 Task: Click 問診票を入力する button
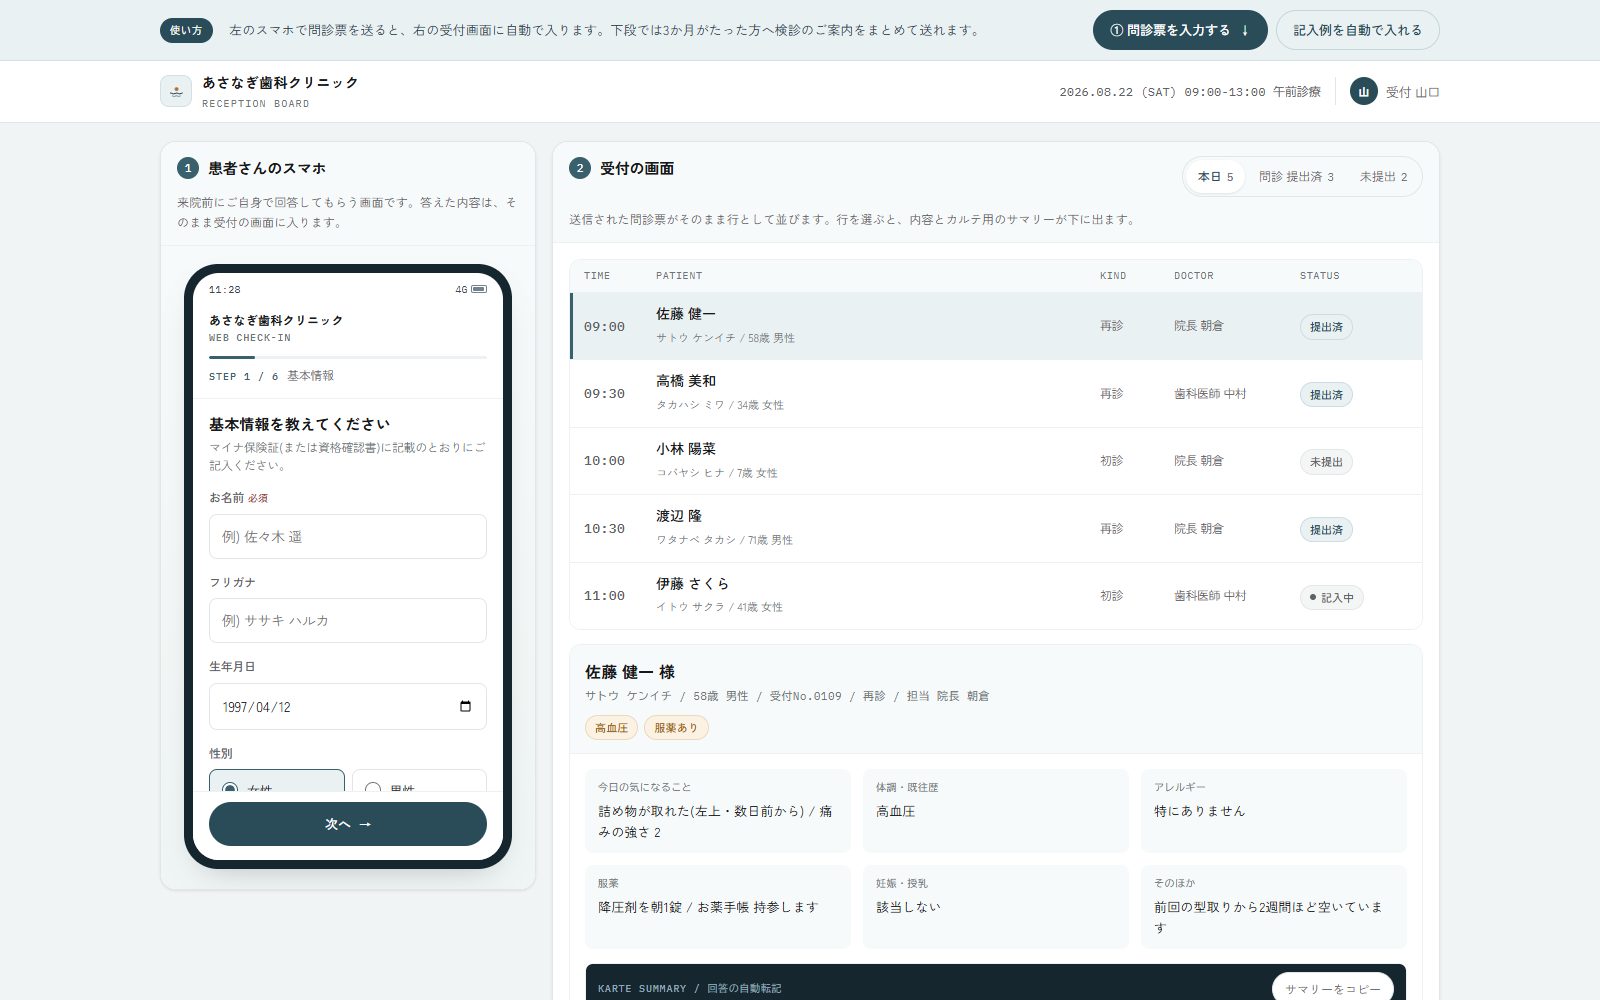click(x=1180, y=30)
